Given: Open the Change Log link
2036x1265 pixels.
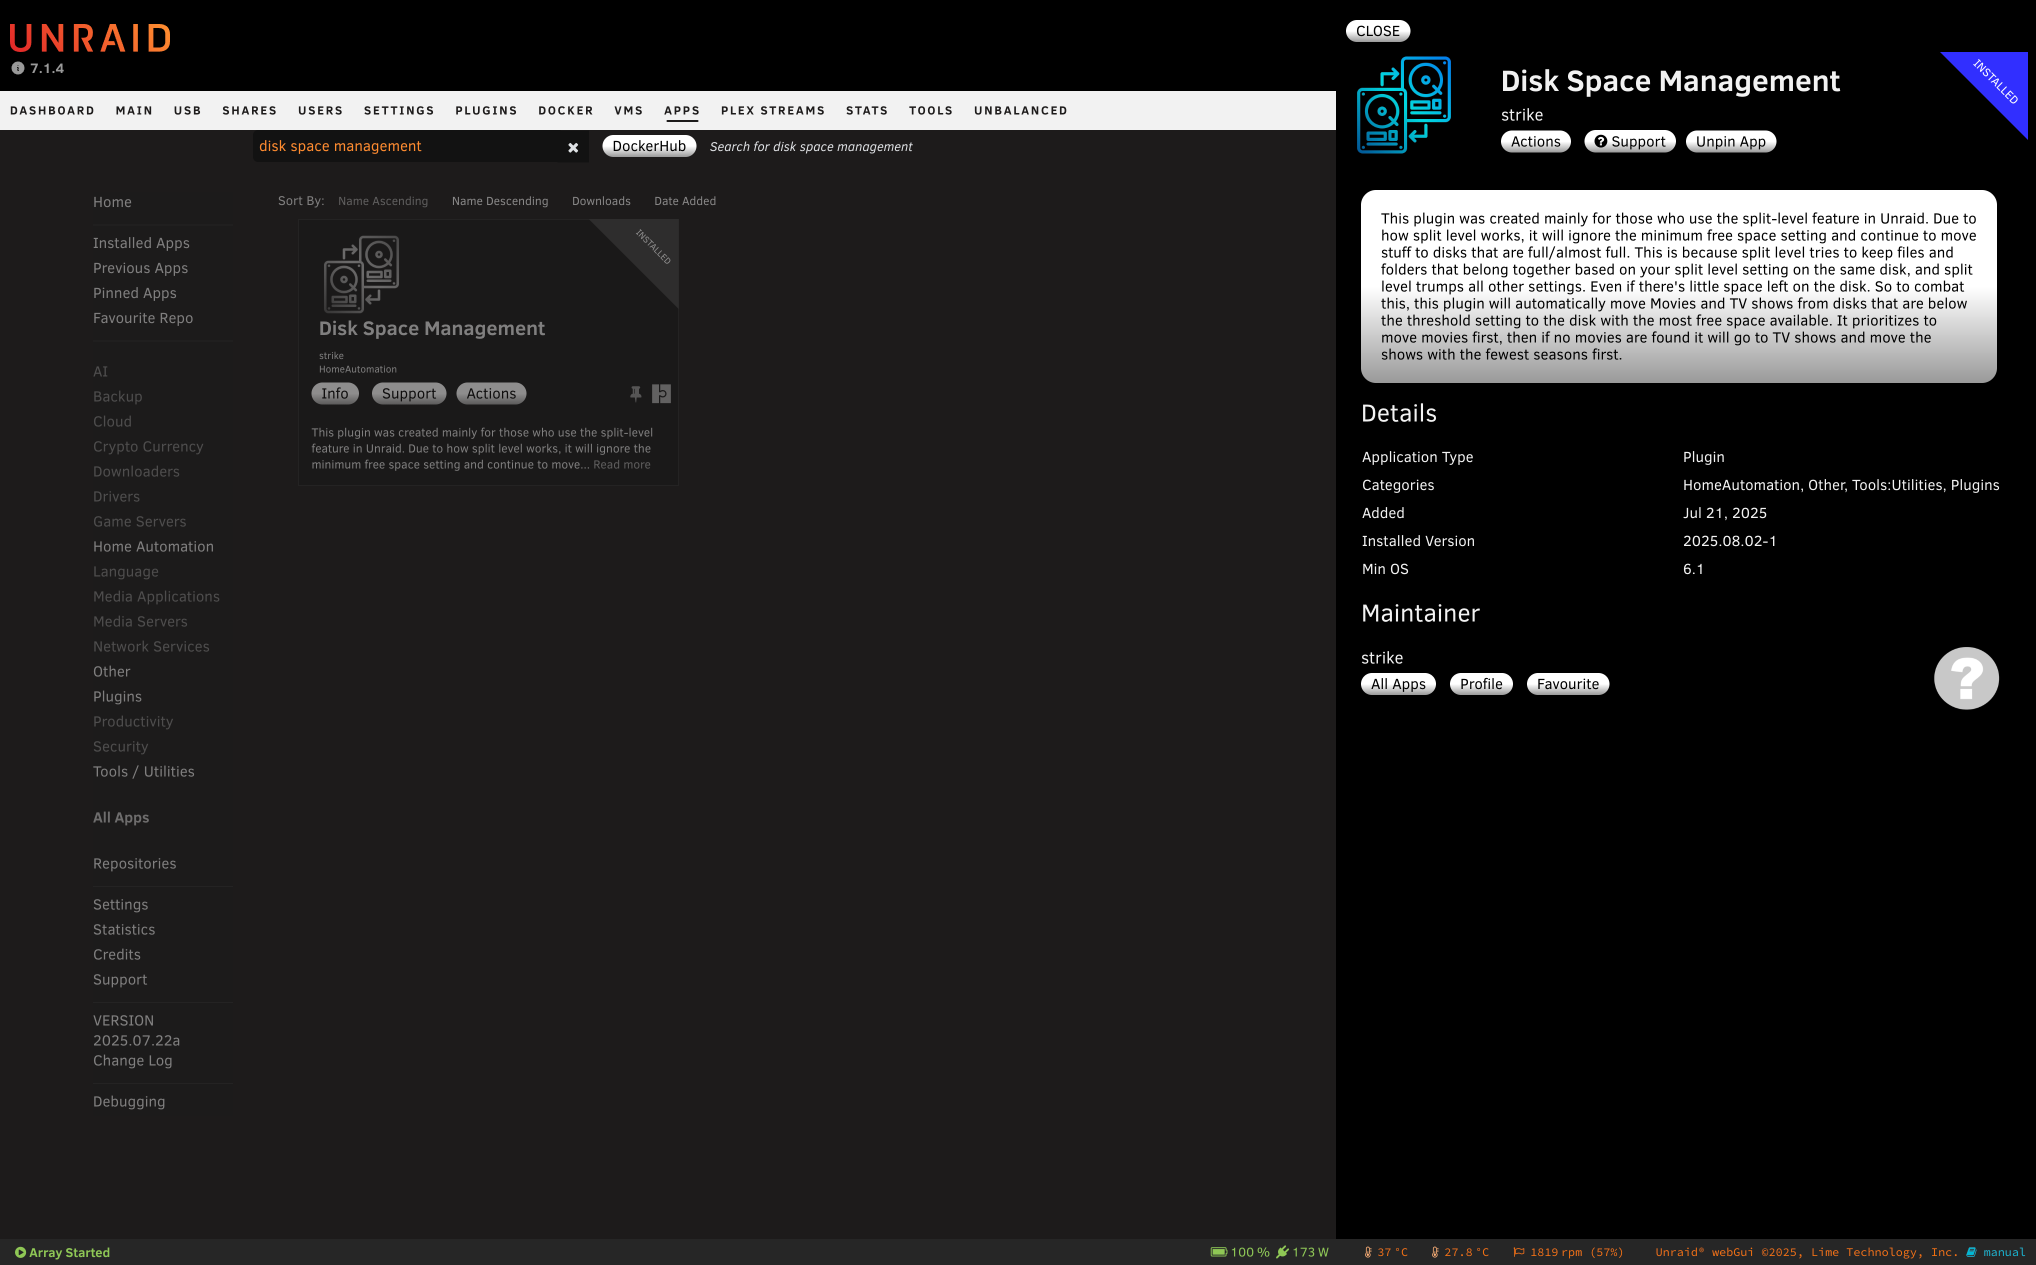Looking at the screenshot, I should point(132,1061).
